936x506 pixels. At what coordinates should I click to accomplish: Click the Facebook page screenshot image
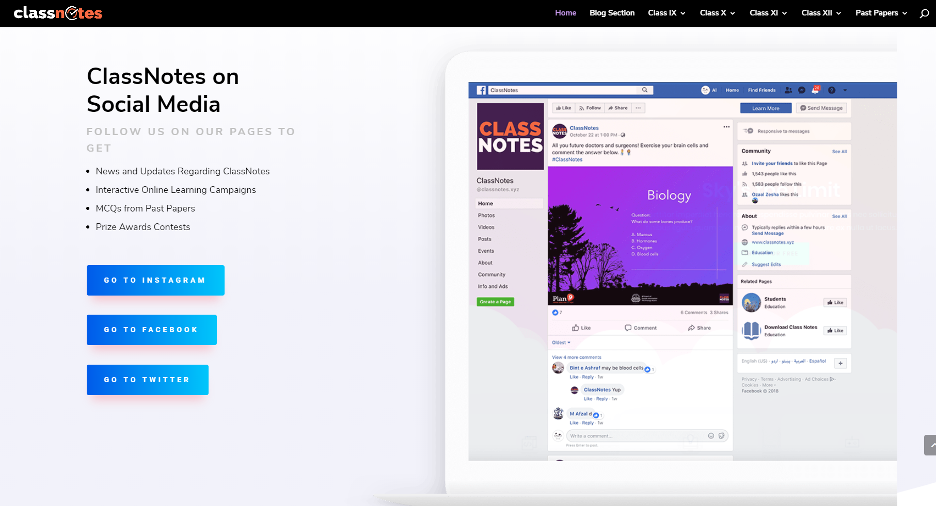[x=682, y=271]
